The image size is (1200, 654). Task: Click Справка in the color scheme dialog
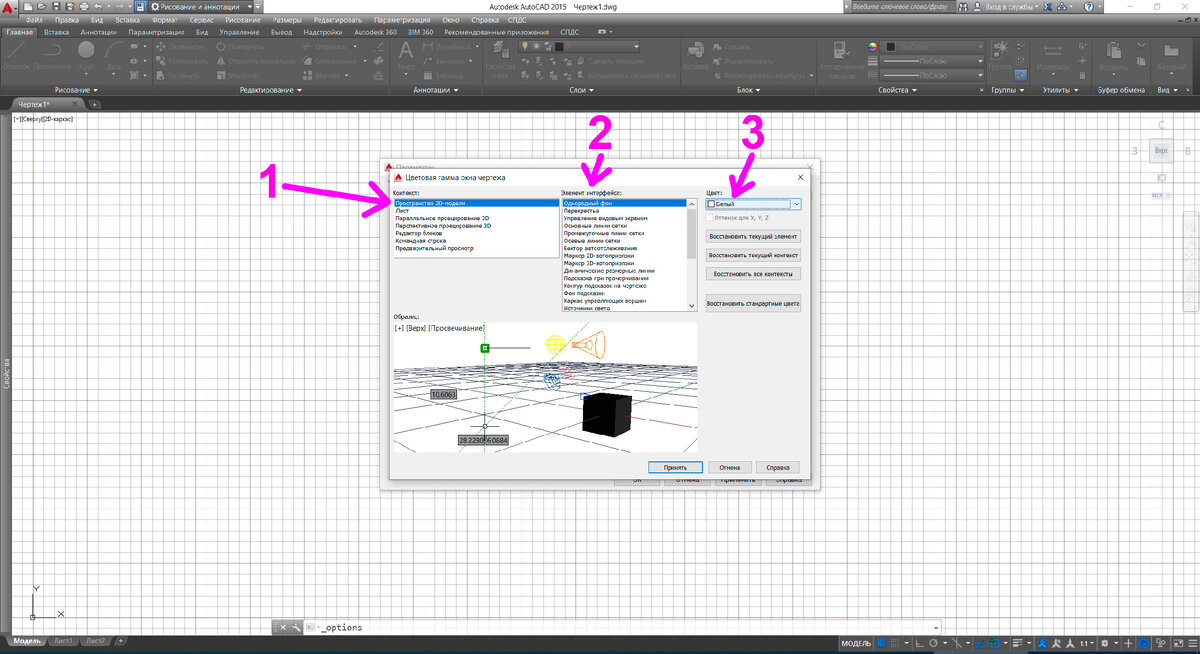click(777, 467)
